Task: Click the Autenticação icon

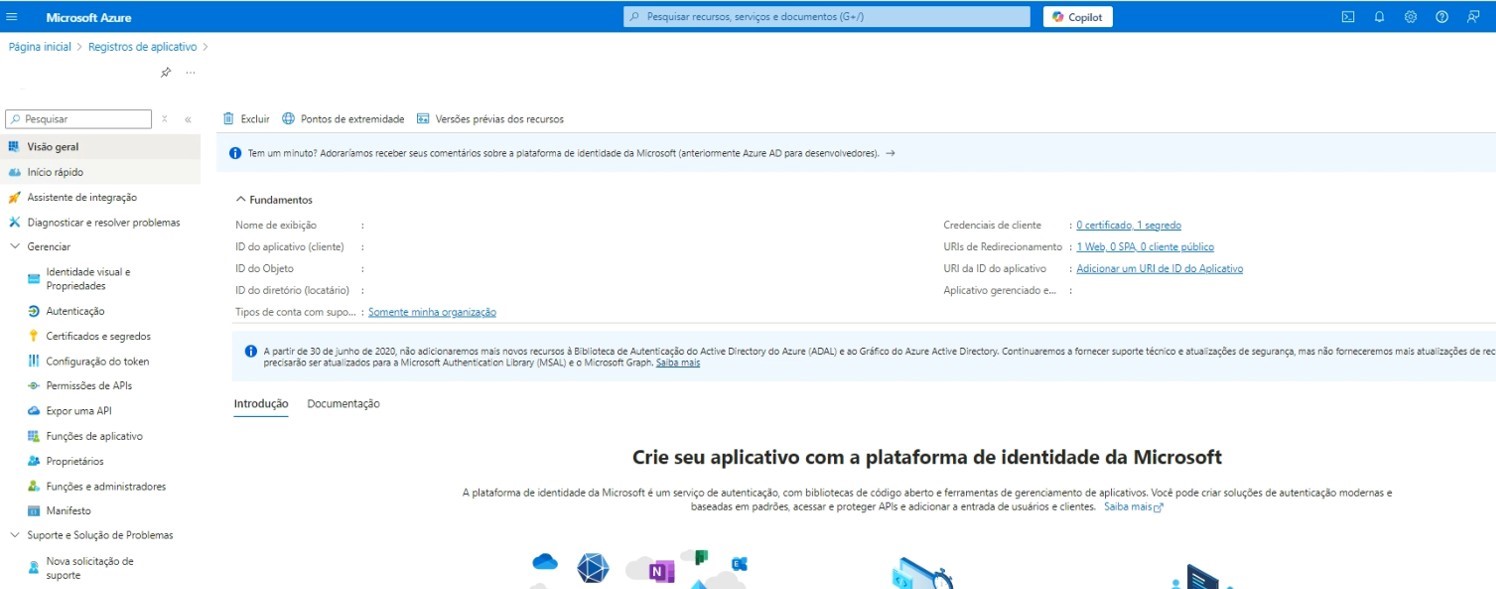Action: 34,311
